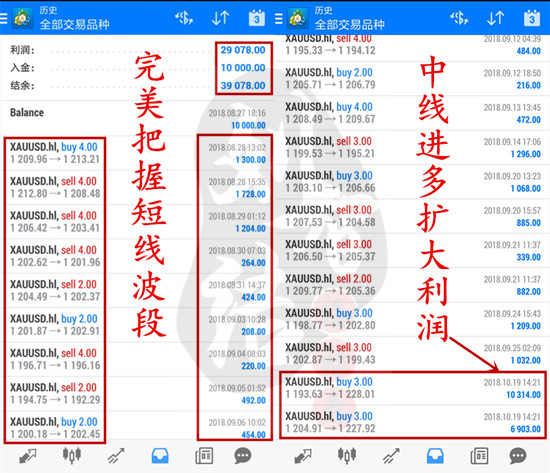
Task: Open trade buy 3.00 at 1 203.10
Action: (x=412, y=182)
